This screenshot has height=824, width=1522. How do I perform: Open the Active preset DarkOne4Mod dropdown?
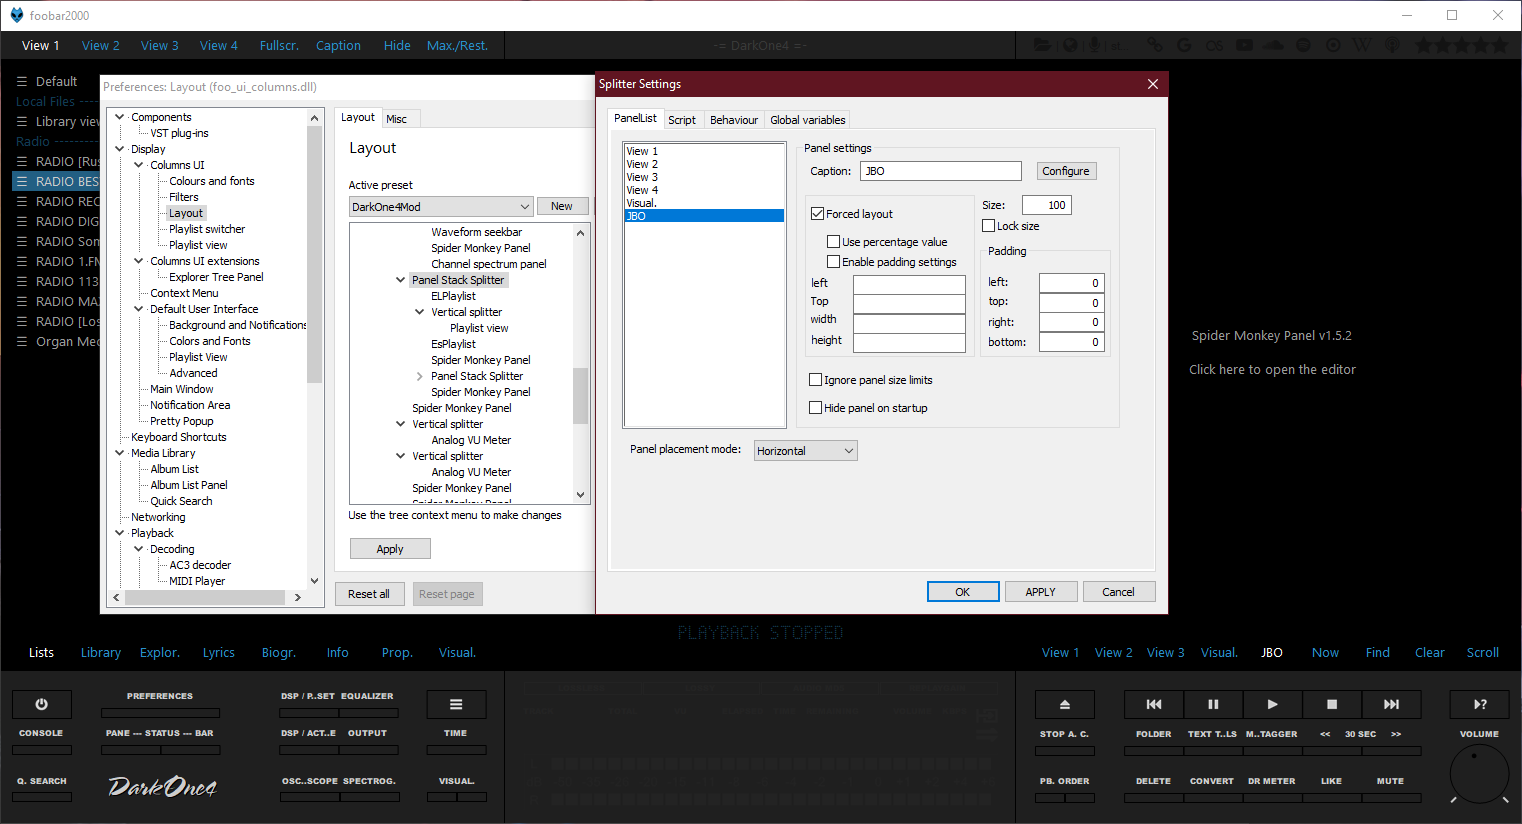point(441,207)
